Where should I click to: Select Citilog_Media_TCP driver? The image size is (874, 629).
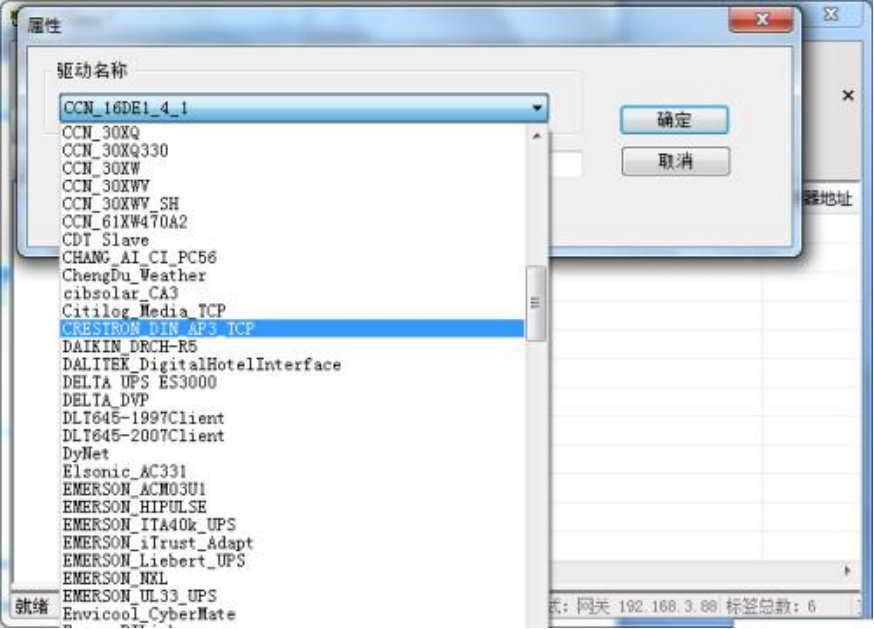click(292, 311)
